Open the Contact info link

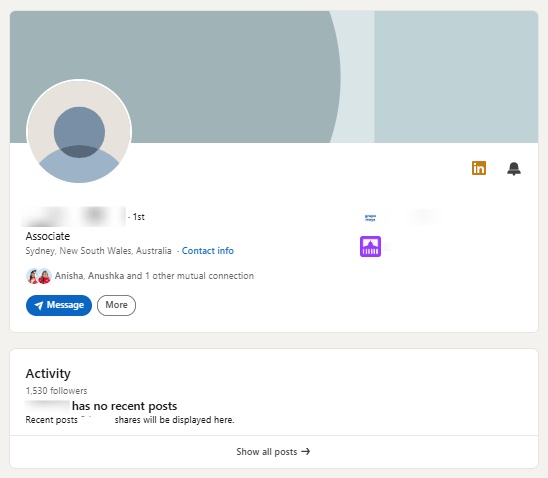click(208, 251)
